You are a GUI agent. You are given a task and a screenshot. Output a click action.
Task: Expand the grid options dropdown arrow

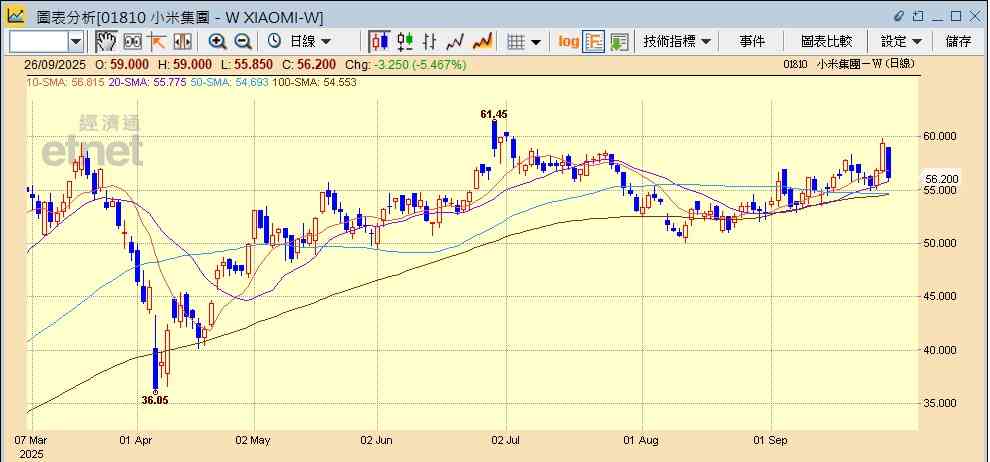pyautogui.click(x=536, y=42)
